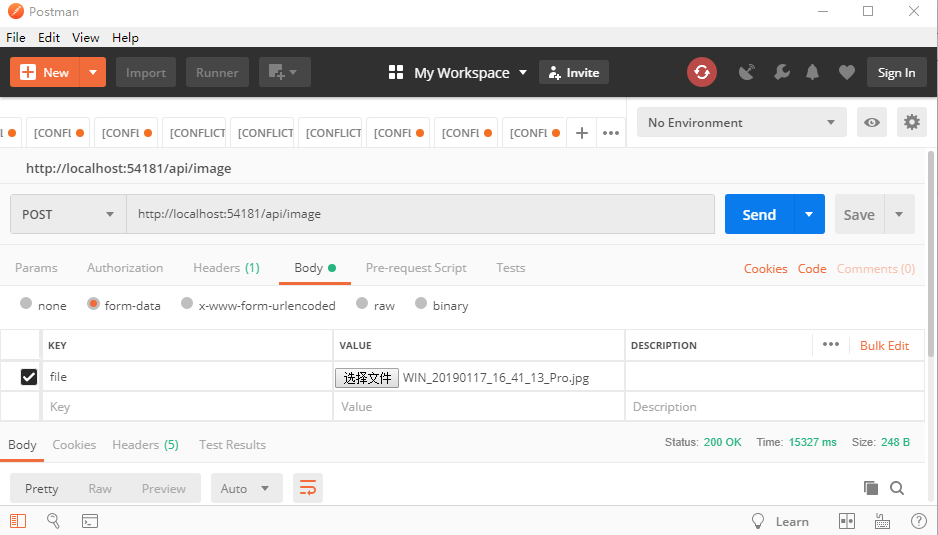Switch to the Authorization tab

(x=125, y=268)
